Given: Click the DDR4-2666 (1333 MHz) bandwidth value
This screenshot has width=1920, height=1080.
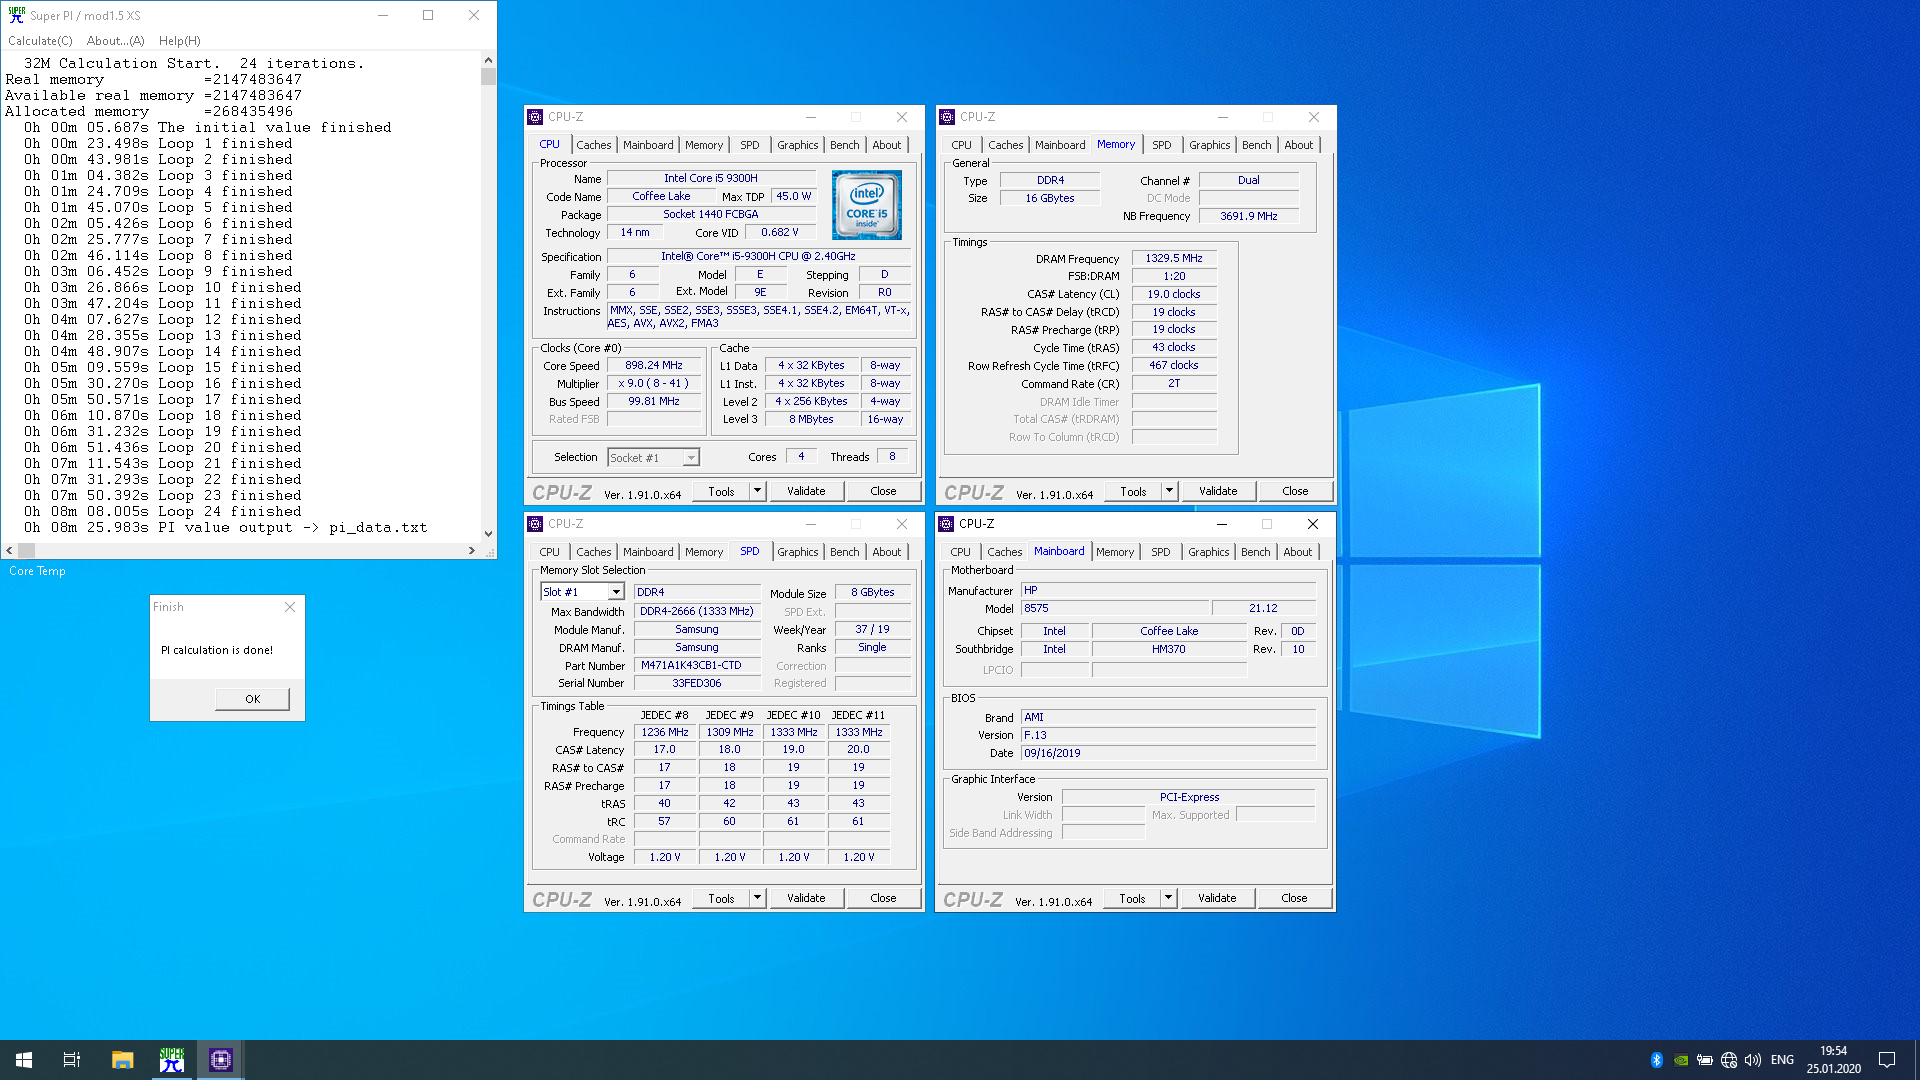Looking at the screenshot, I should point(696,611).
